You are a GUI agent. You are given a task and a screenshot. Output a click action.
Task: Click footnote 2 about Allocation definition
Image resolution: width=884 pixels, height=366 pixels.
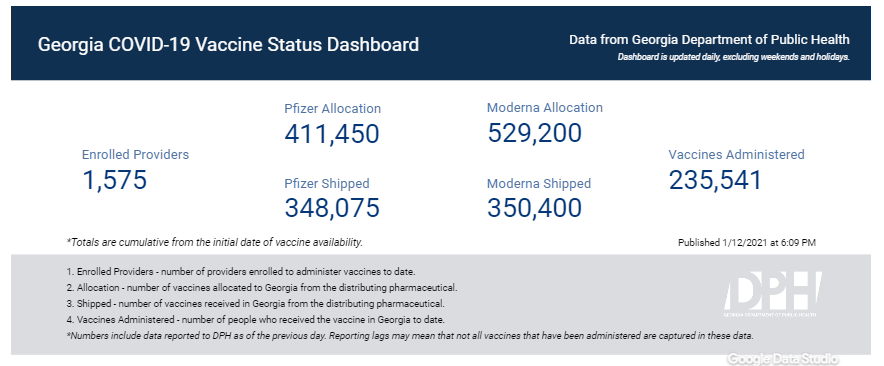262,288
